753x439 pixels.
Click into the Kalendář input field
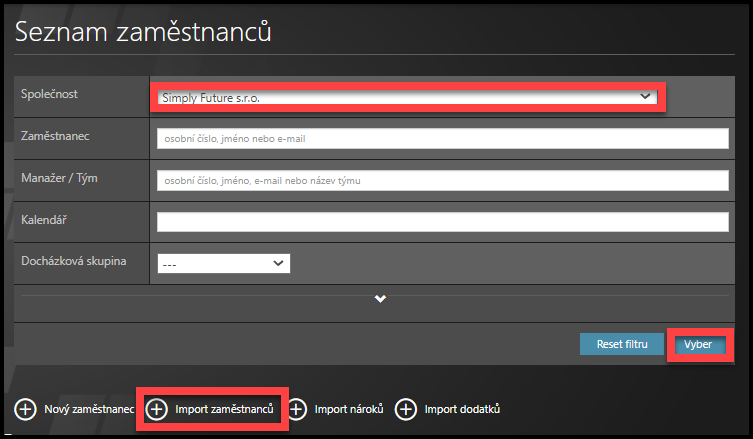(442, 221)
